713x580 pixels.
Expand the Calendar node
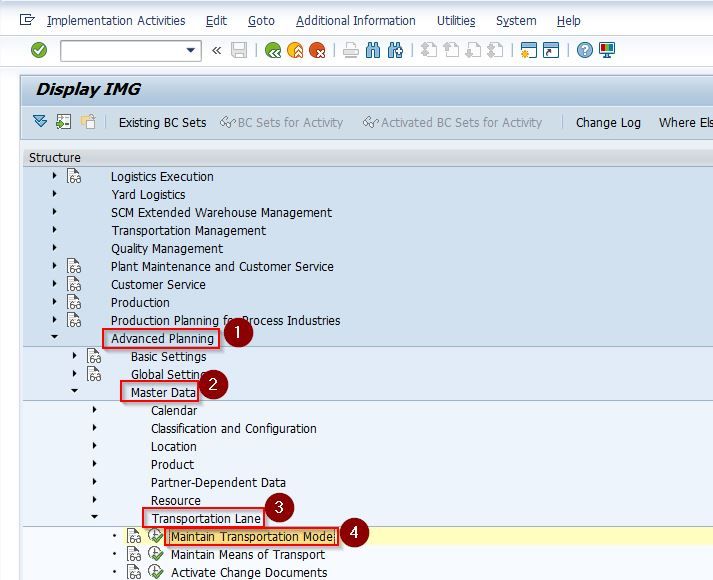(95, 410)
